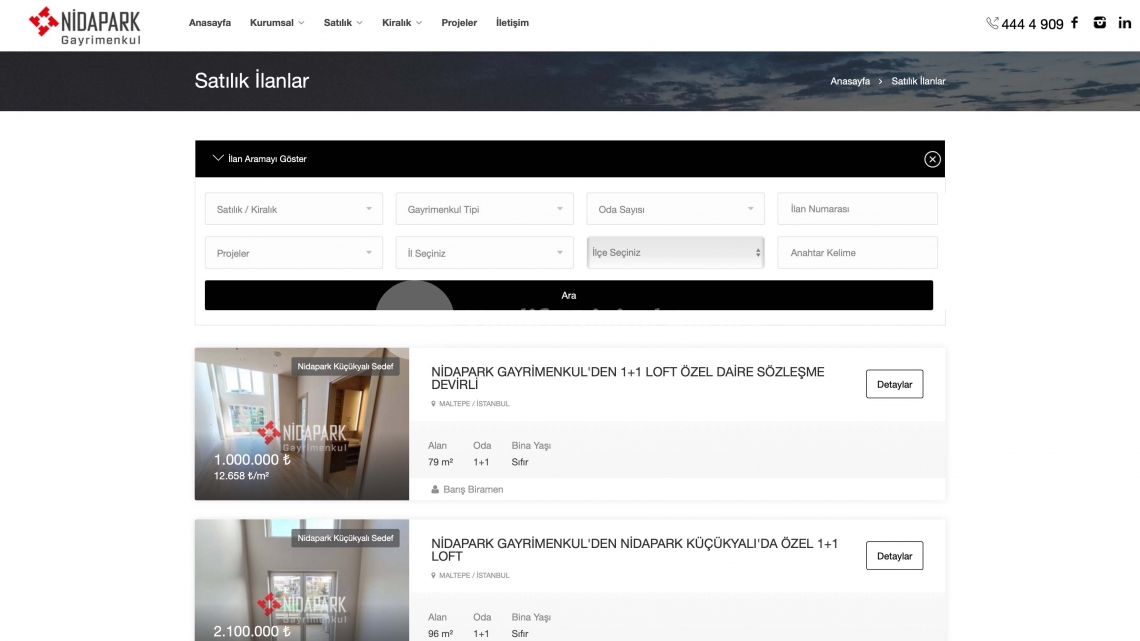
Task: Open the İlçe Seçiniz selector
Action: 675,252
